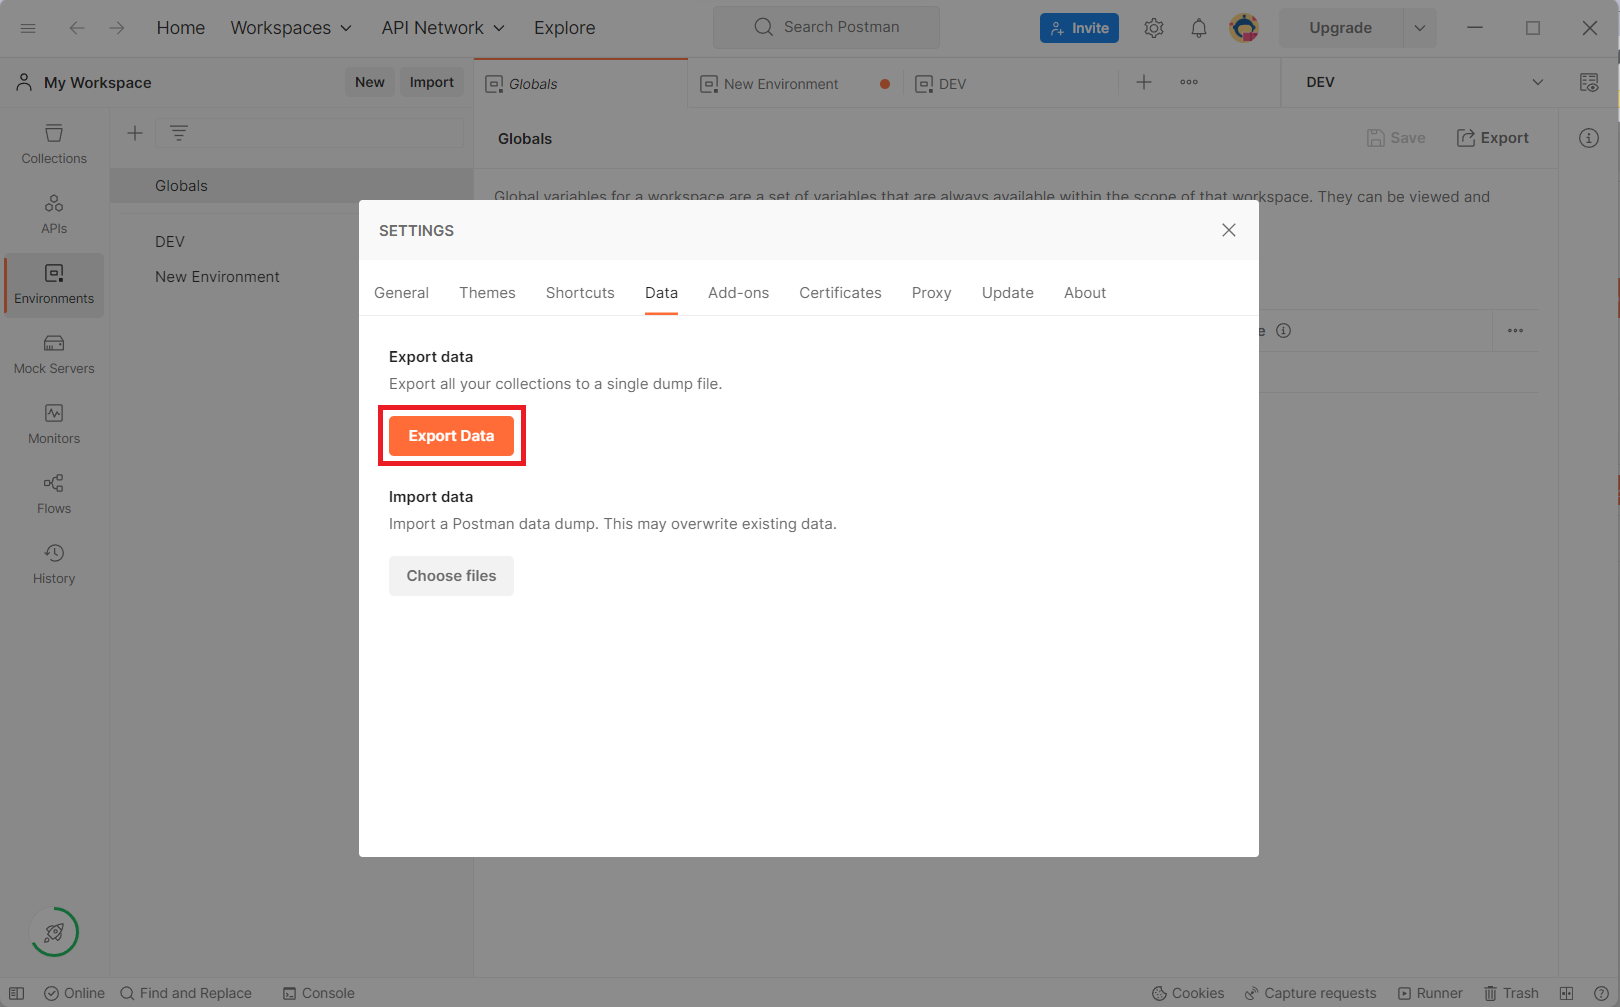The width and height of the screenshot is (1620, 1007).
Task: Open the environment quick look icon
Action: click(1589, 82)
